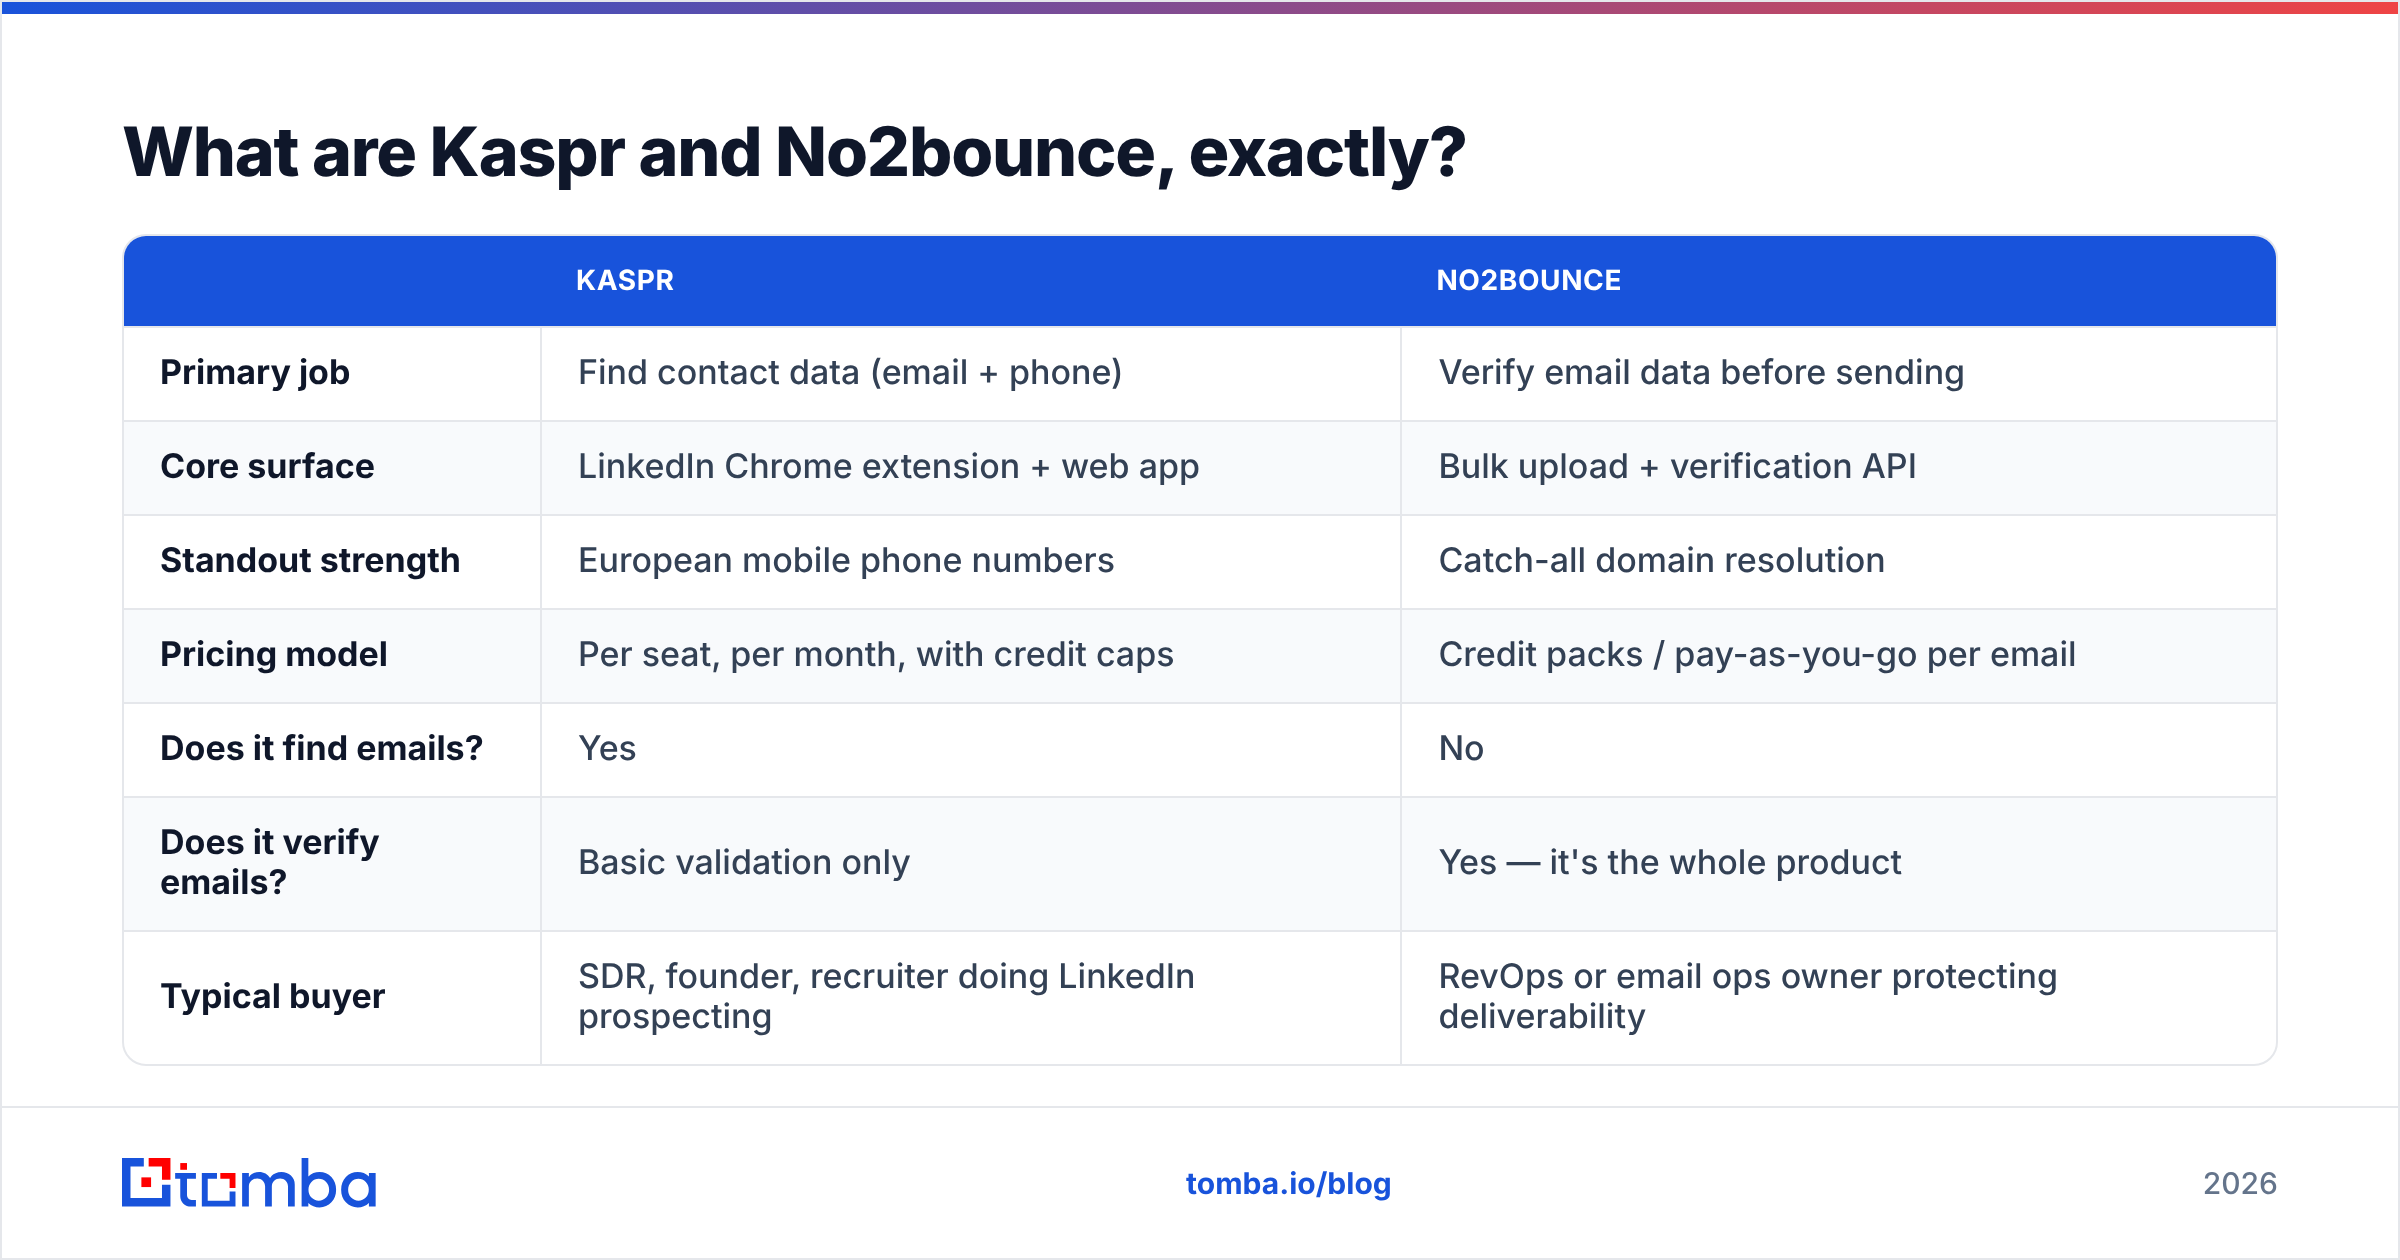Click 'Does it find emails?' row label

[322, 748]
